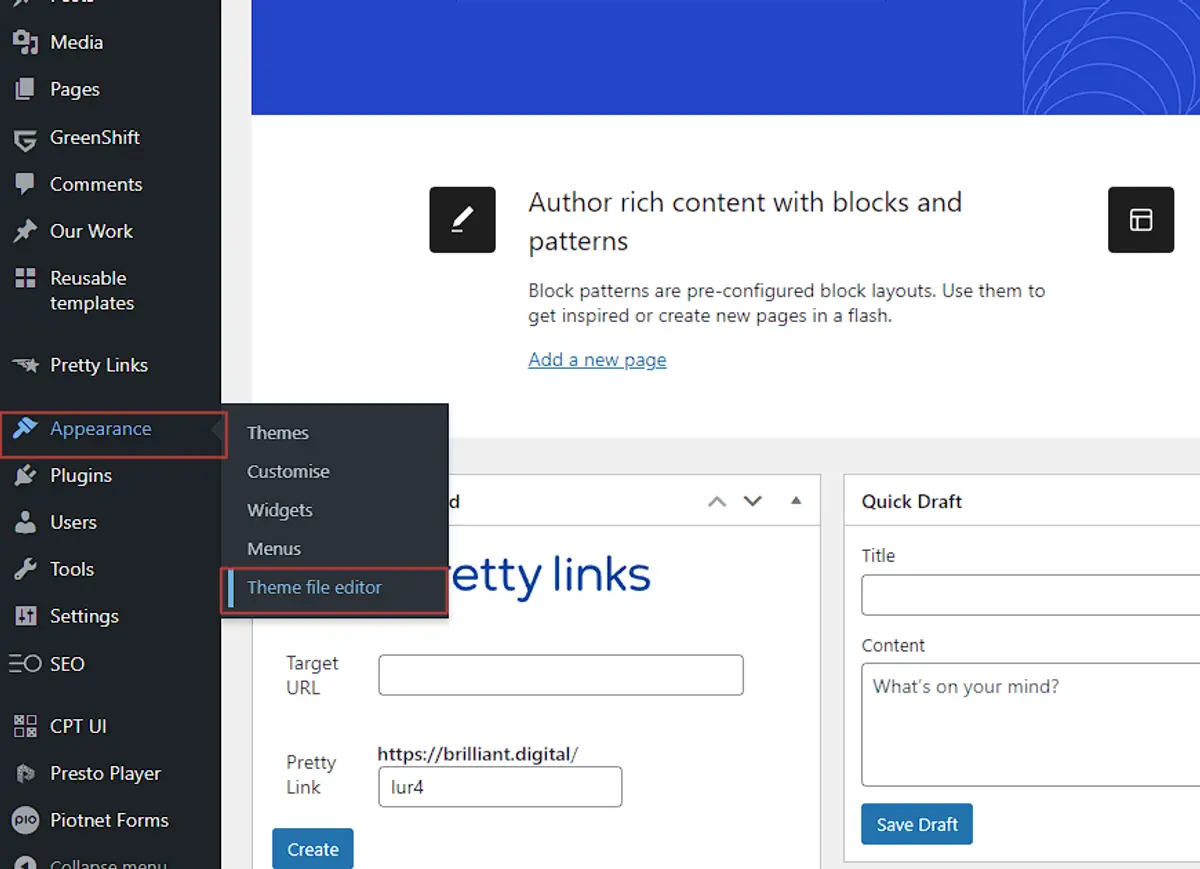Collapse the admin menu
Viewport: 1200px width, 869px height.
25,862
